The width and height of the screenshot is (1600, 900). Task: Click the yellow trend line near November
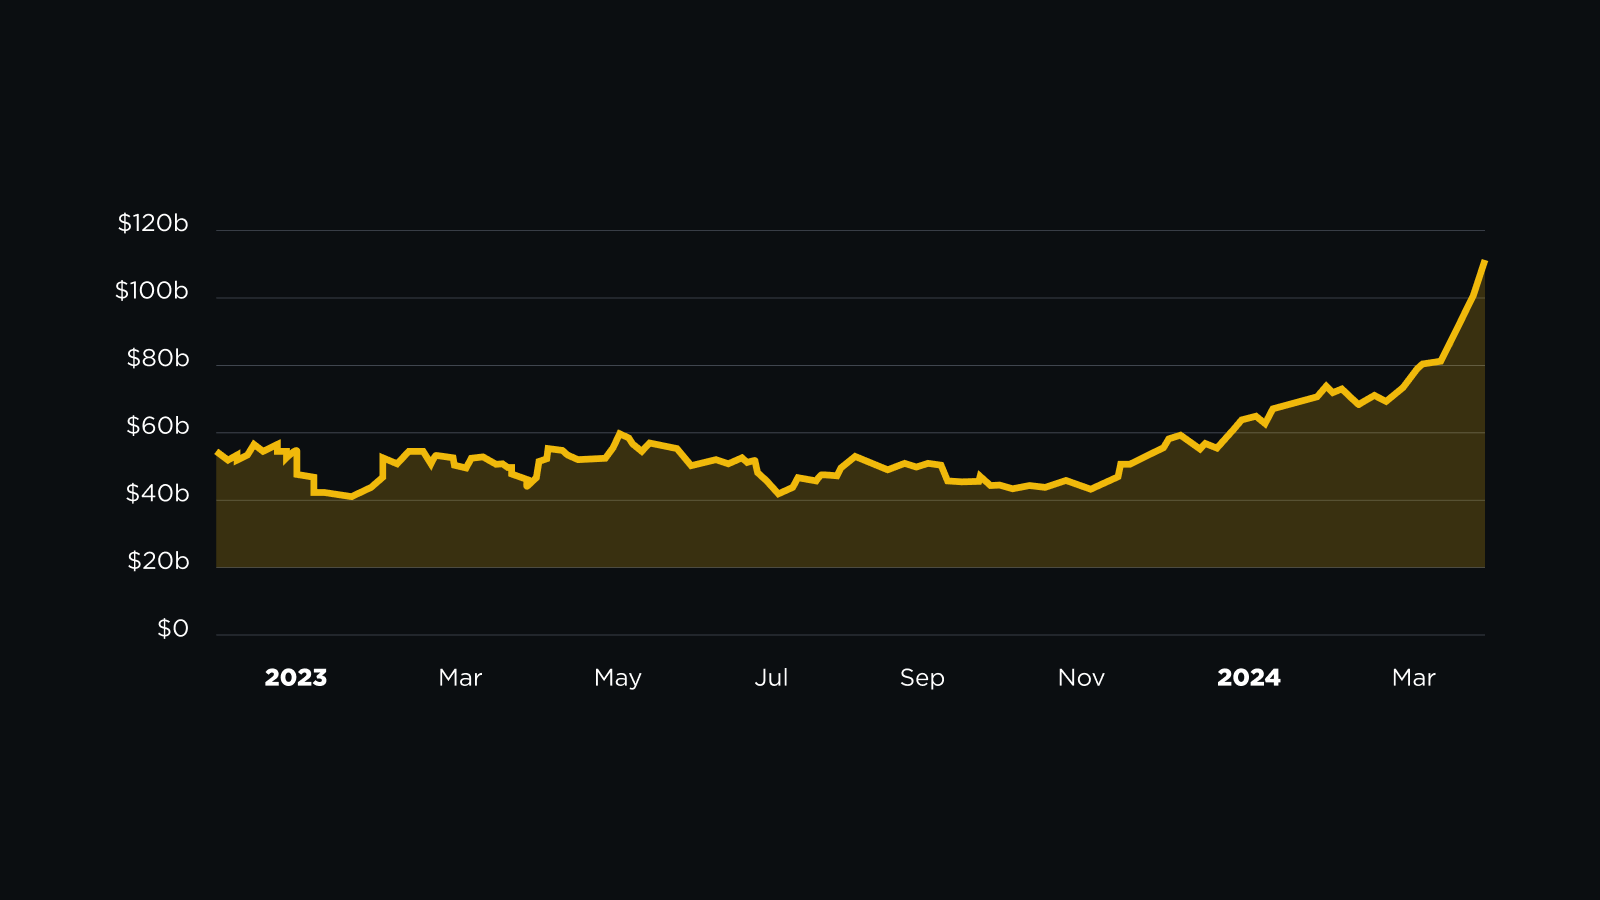[1081, 485]
